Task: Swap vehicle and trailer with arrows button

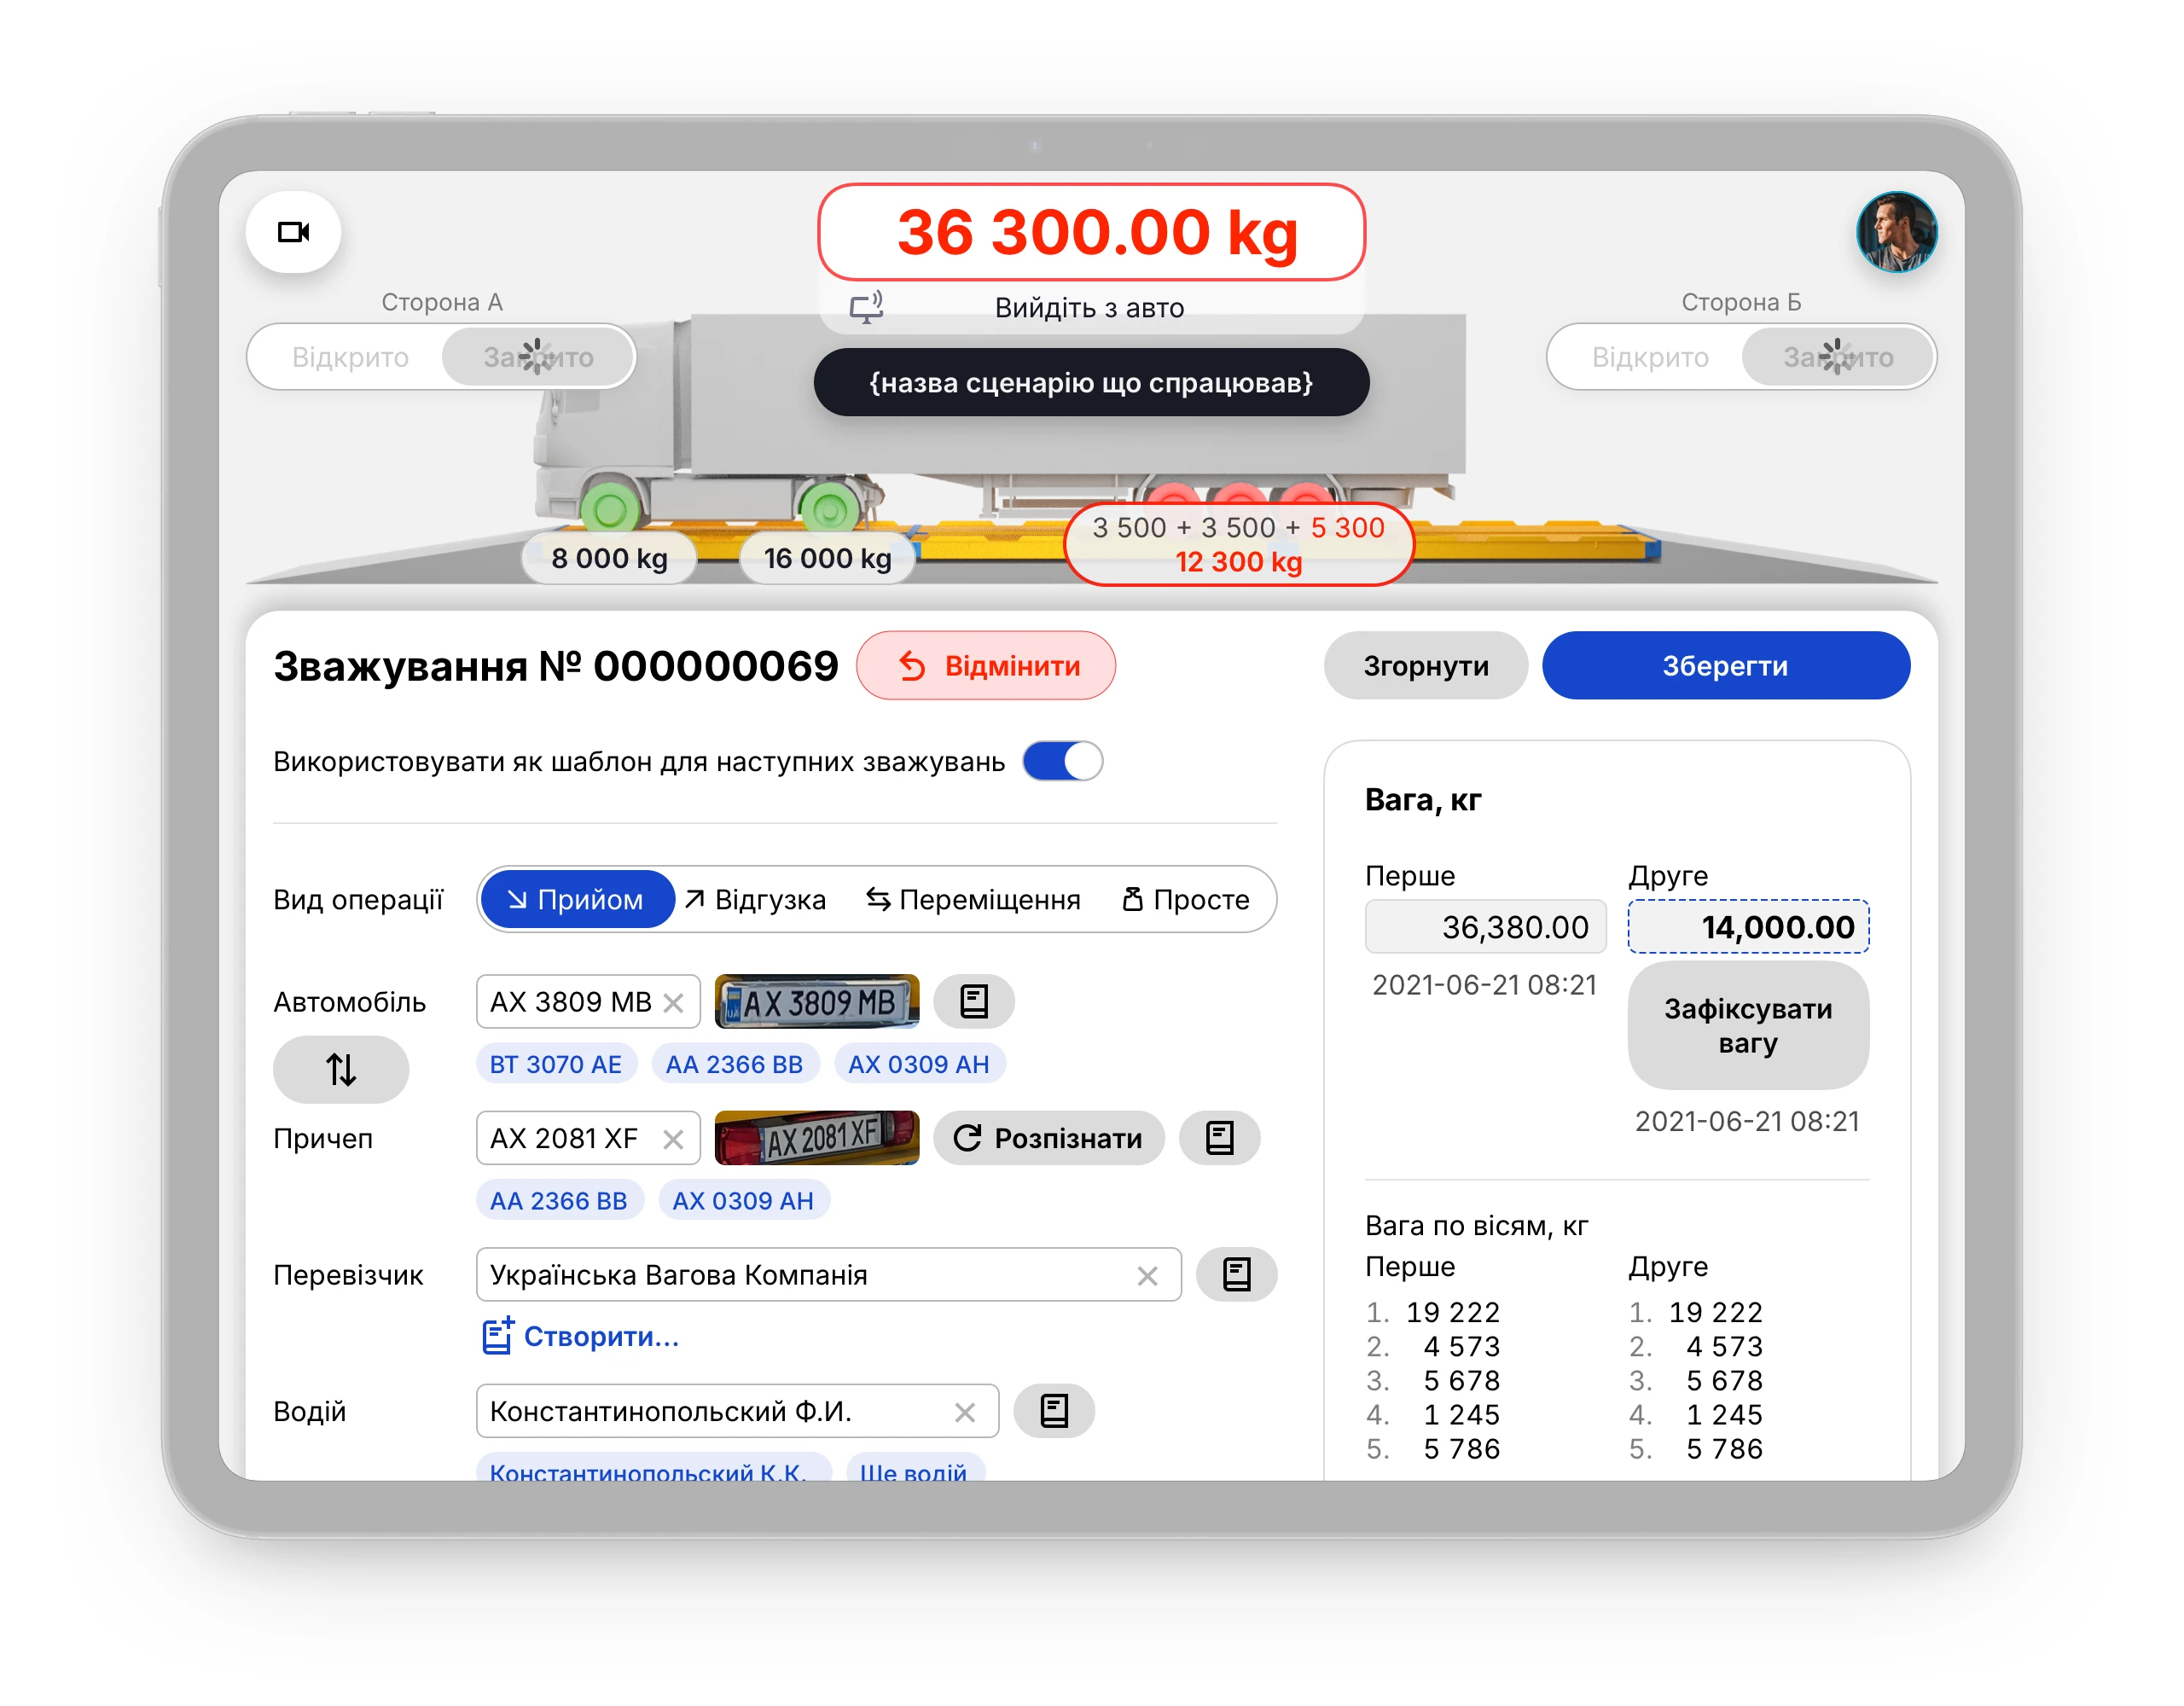Action: pyautogui.click(x=340, y=1069)
